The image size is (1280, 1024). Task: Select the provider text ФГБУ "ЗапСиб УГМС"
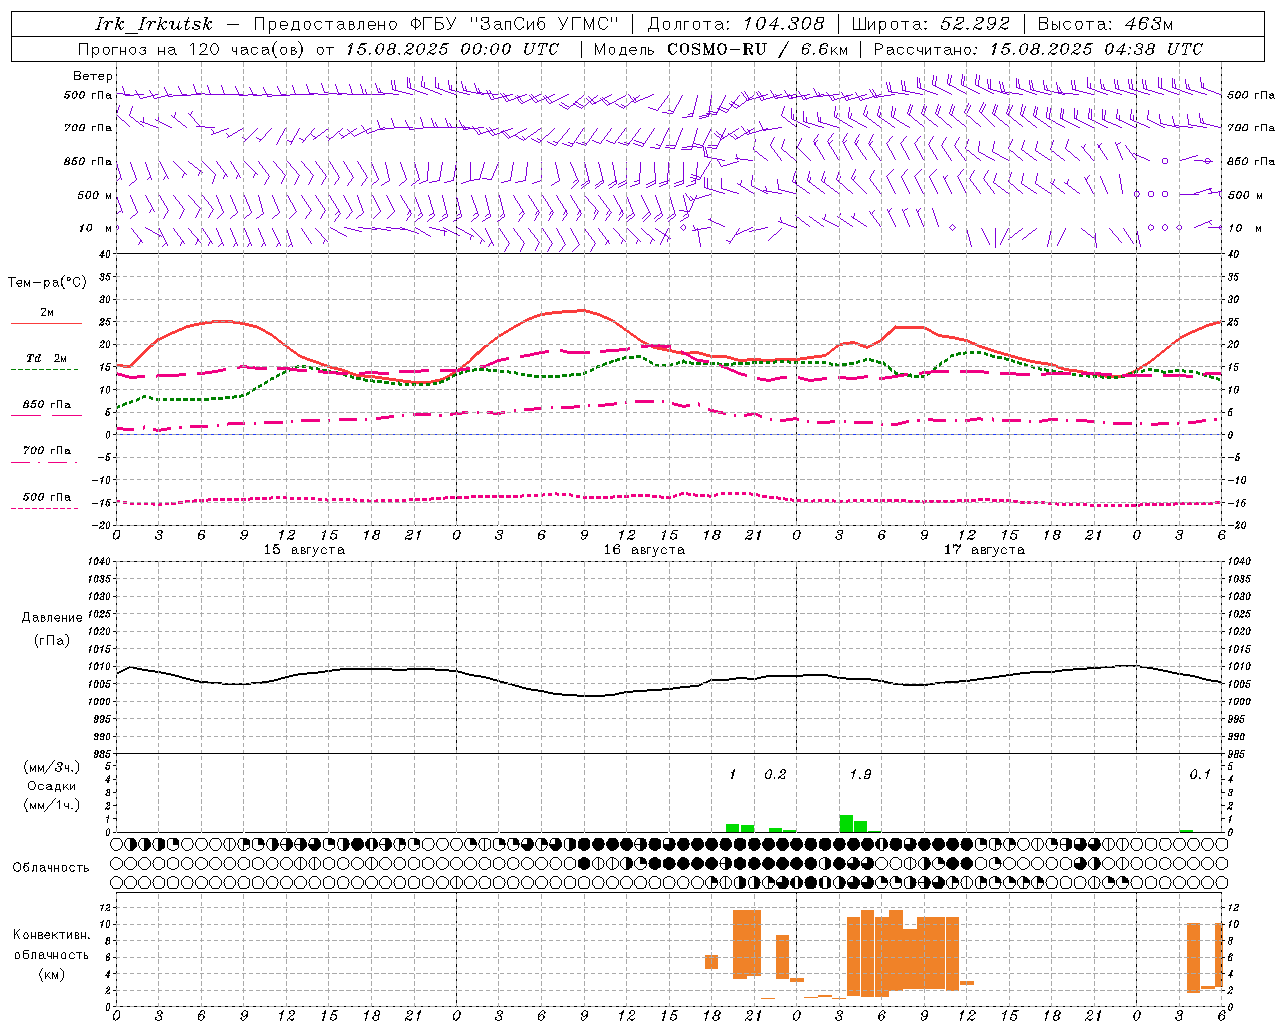tap(515, 24)
